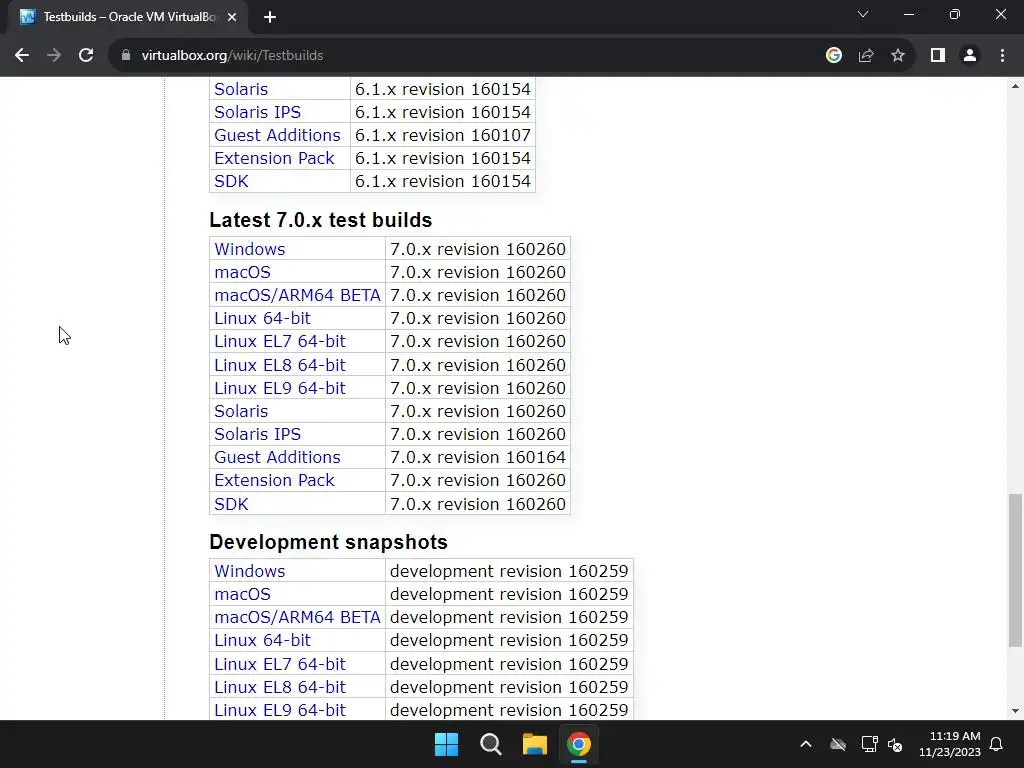
Task: Open the 6.1.x Extension Pack link
Action: click(274, 158)
